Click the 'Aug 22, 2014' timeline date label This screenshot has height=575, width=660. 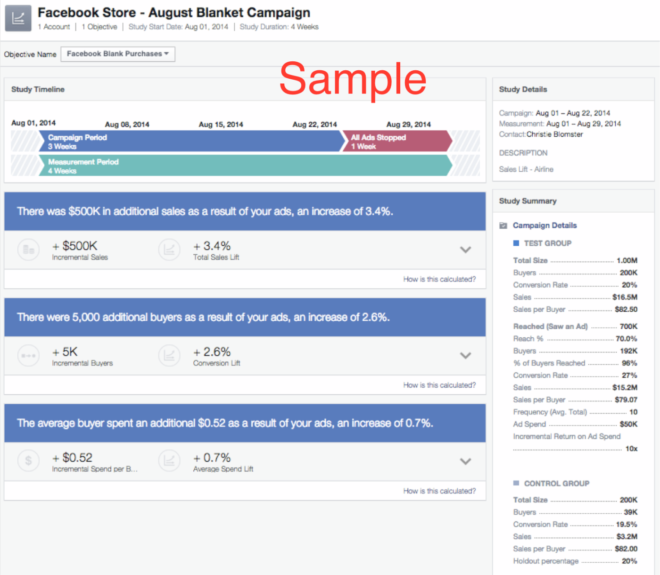(x=315, y=125)
